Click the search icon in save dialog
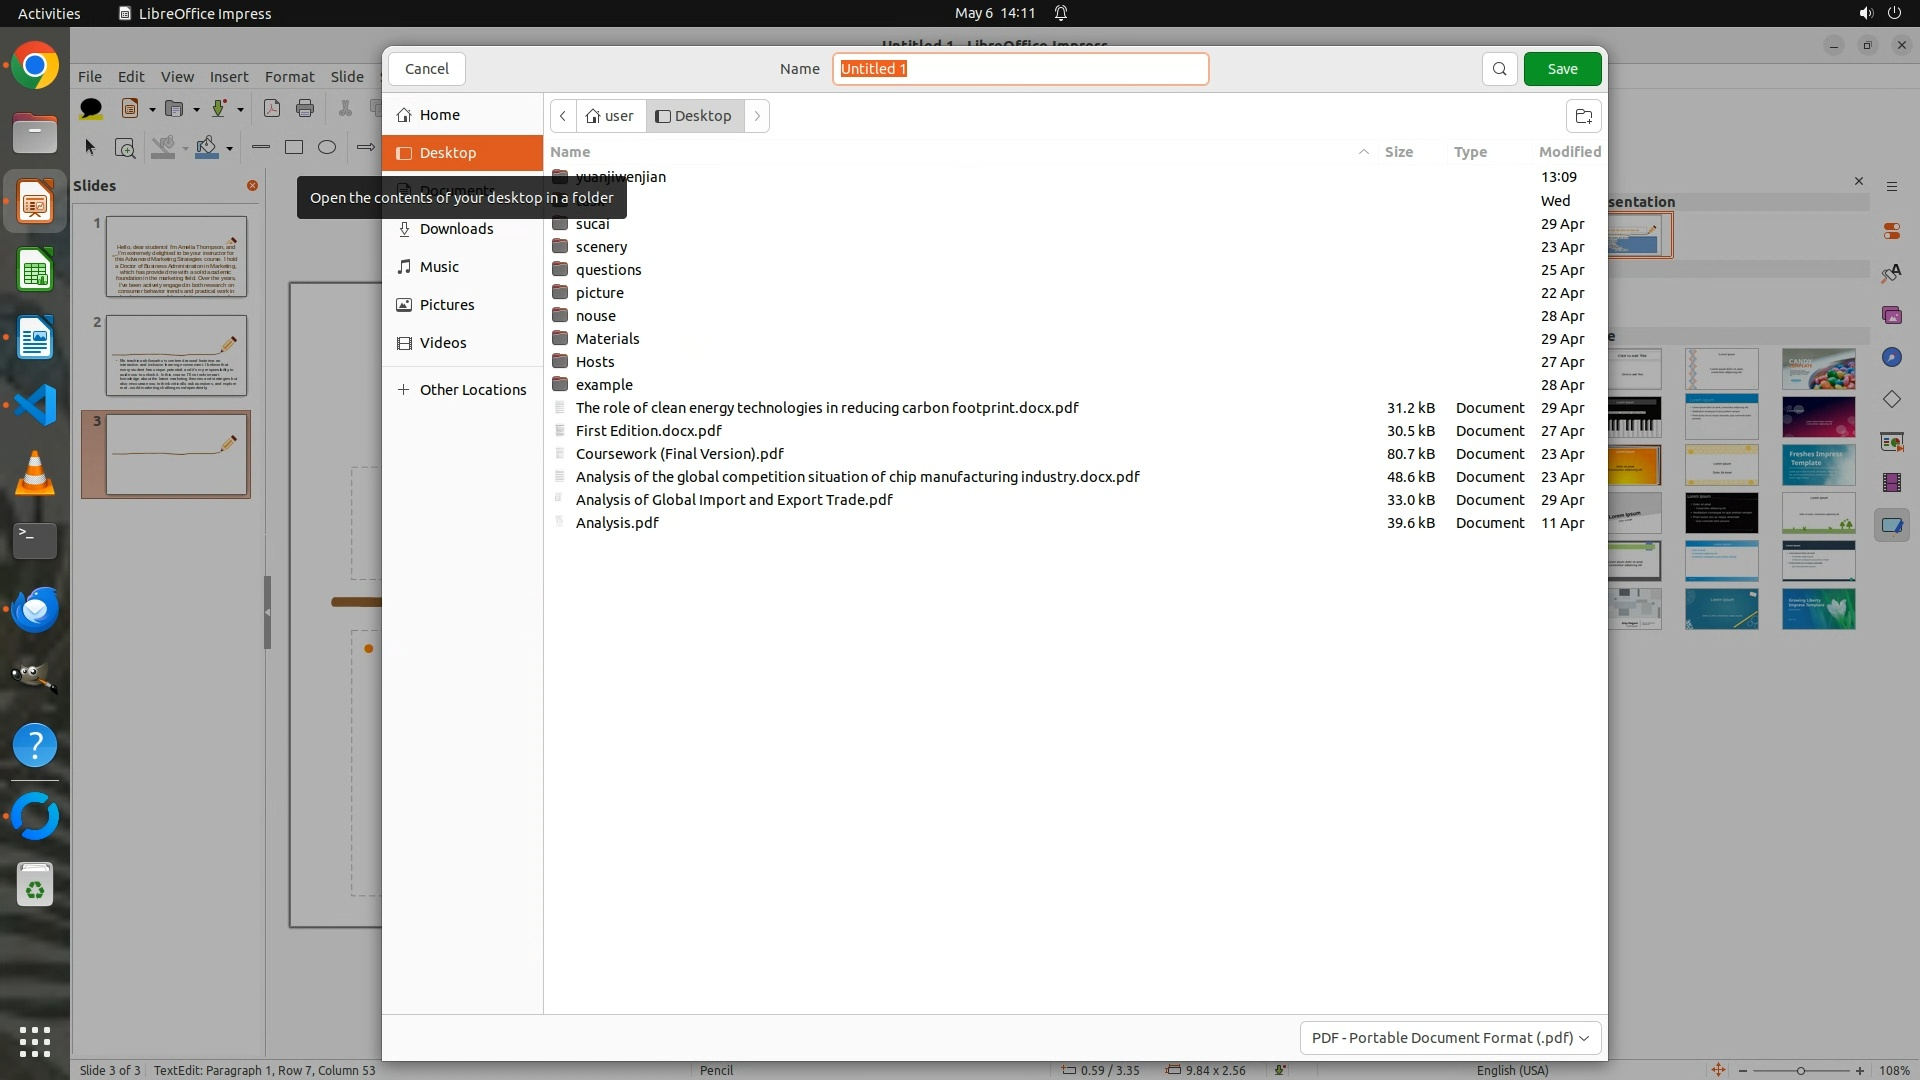 click(x=1499, y=69)
